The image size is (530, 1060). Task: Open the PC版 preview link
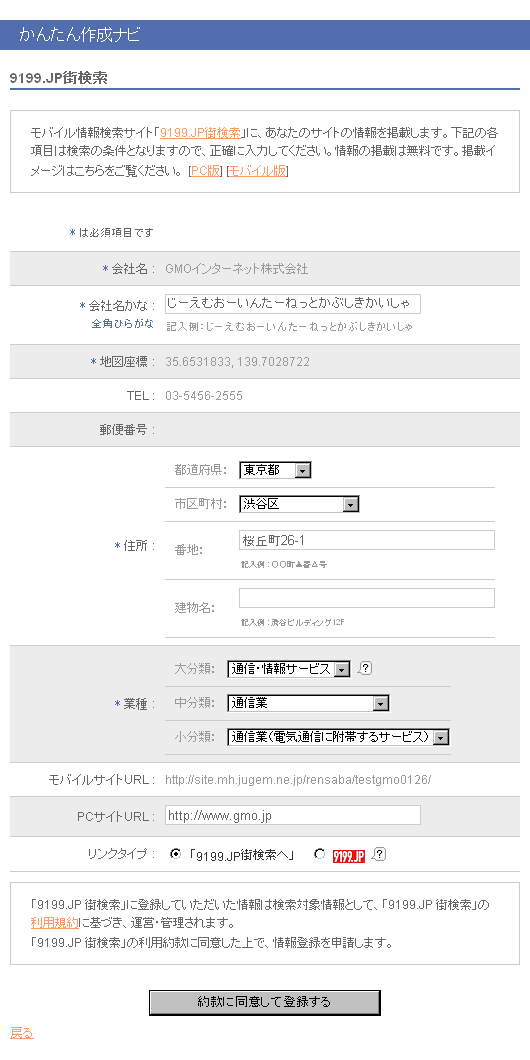coord(206,171)
